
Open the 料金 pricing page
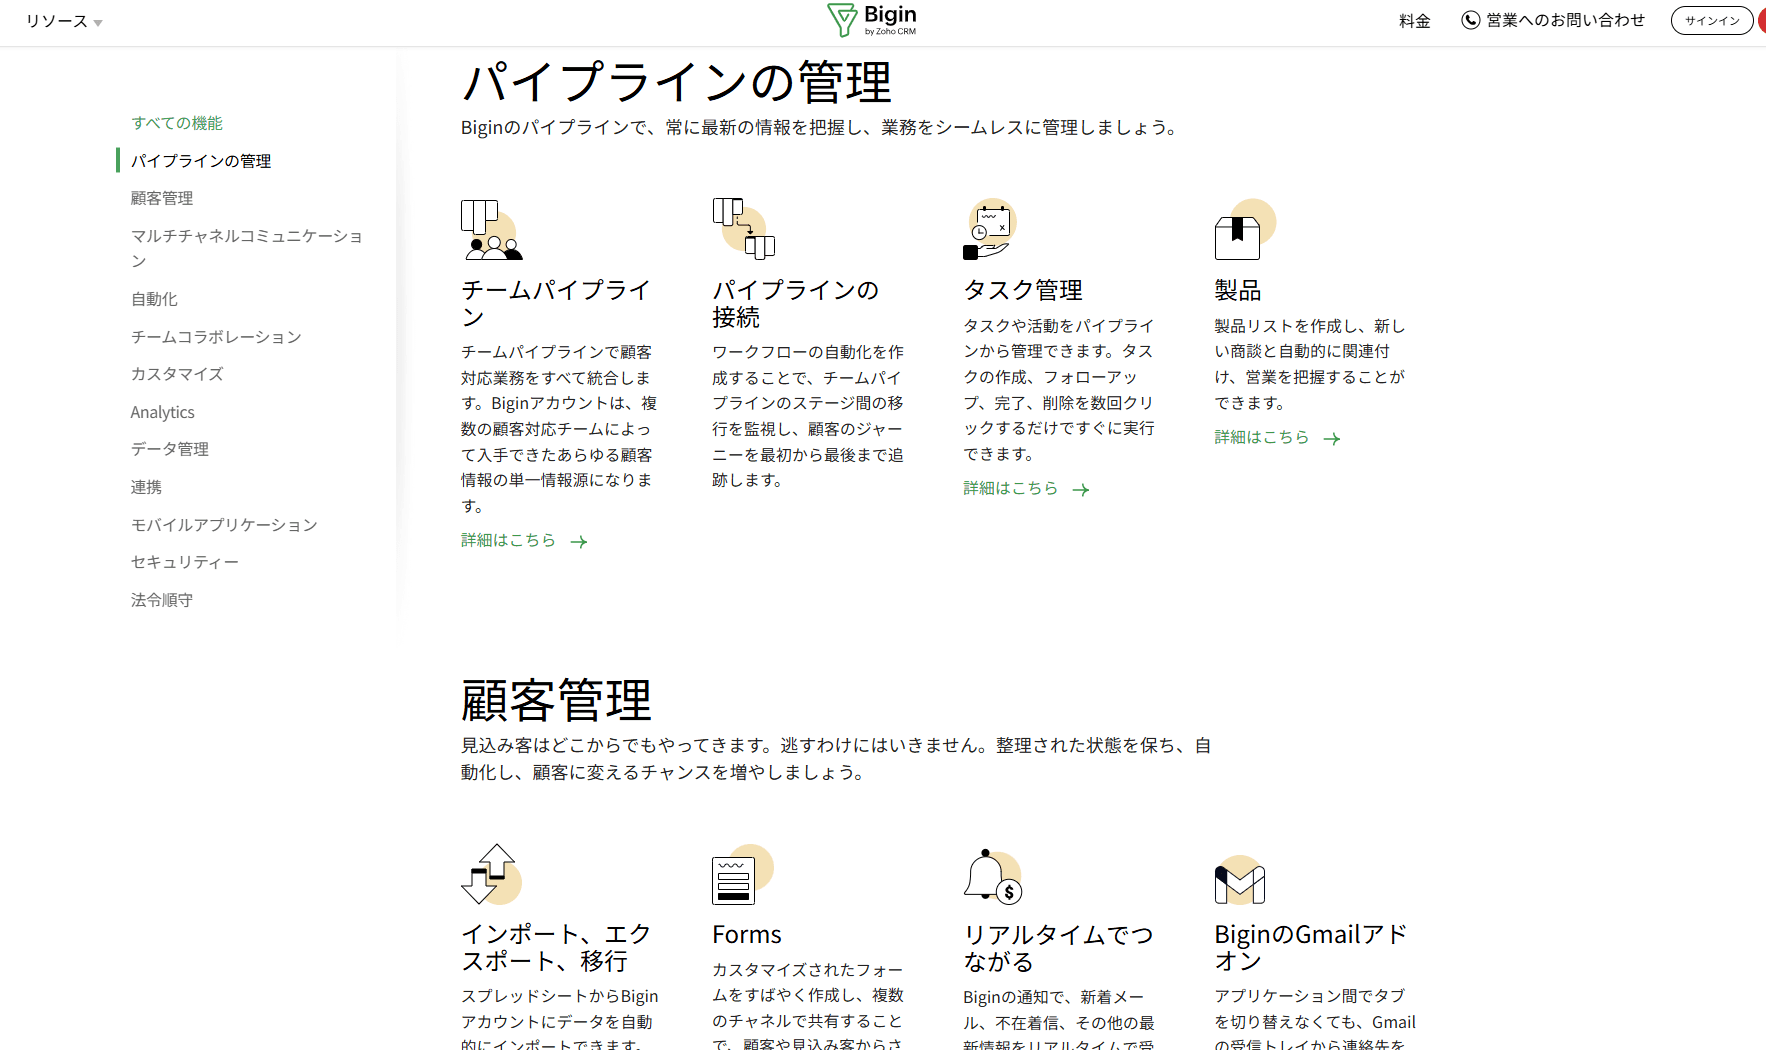click(x=1414, y=21)
